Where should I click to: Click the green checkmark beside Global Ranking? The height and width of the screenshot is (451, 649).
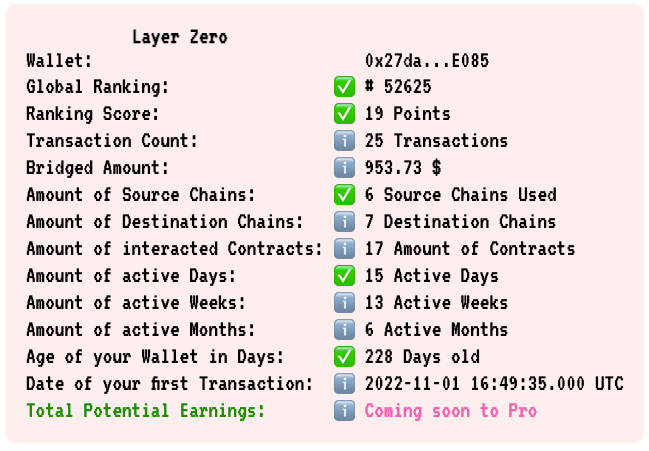pyautogui.click(x=344, y=86)
